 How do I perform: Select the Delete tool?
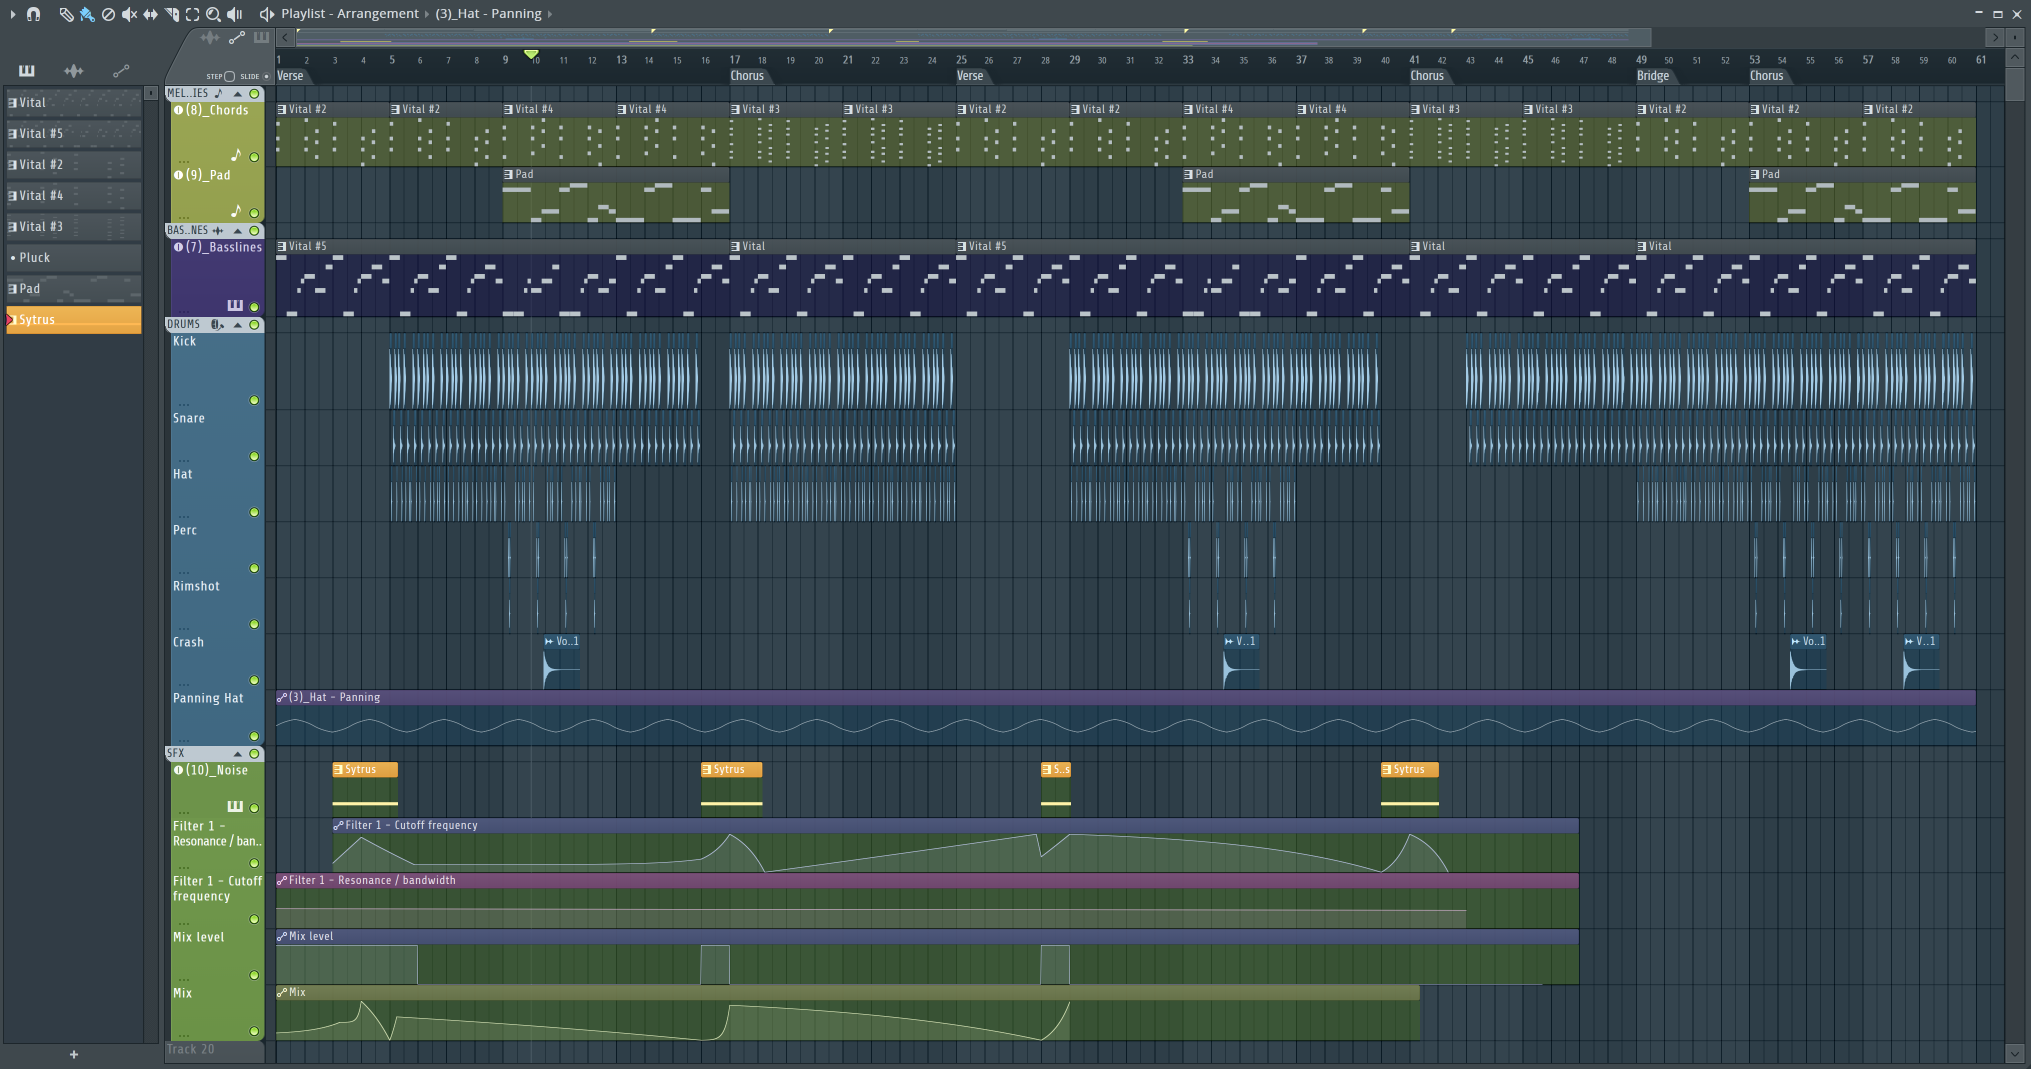coord(108,14)
